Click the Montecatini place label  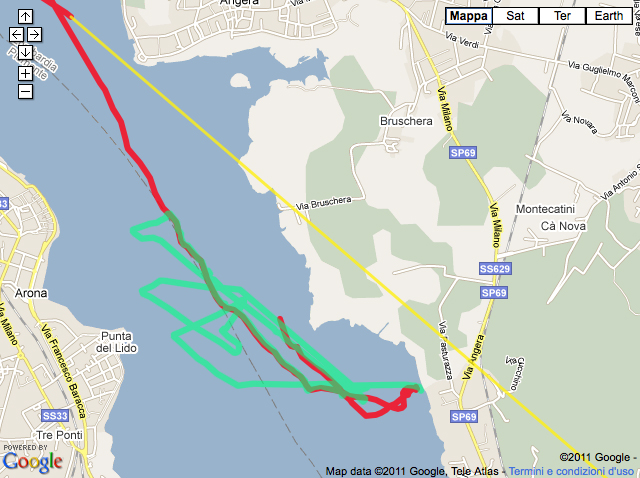tap(545, 209)
